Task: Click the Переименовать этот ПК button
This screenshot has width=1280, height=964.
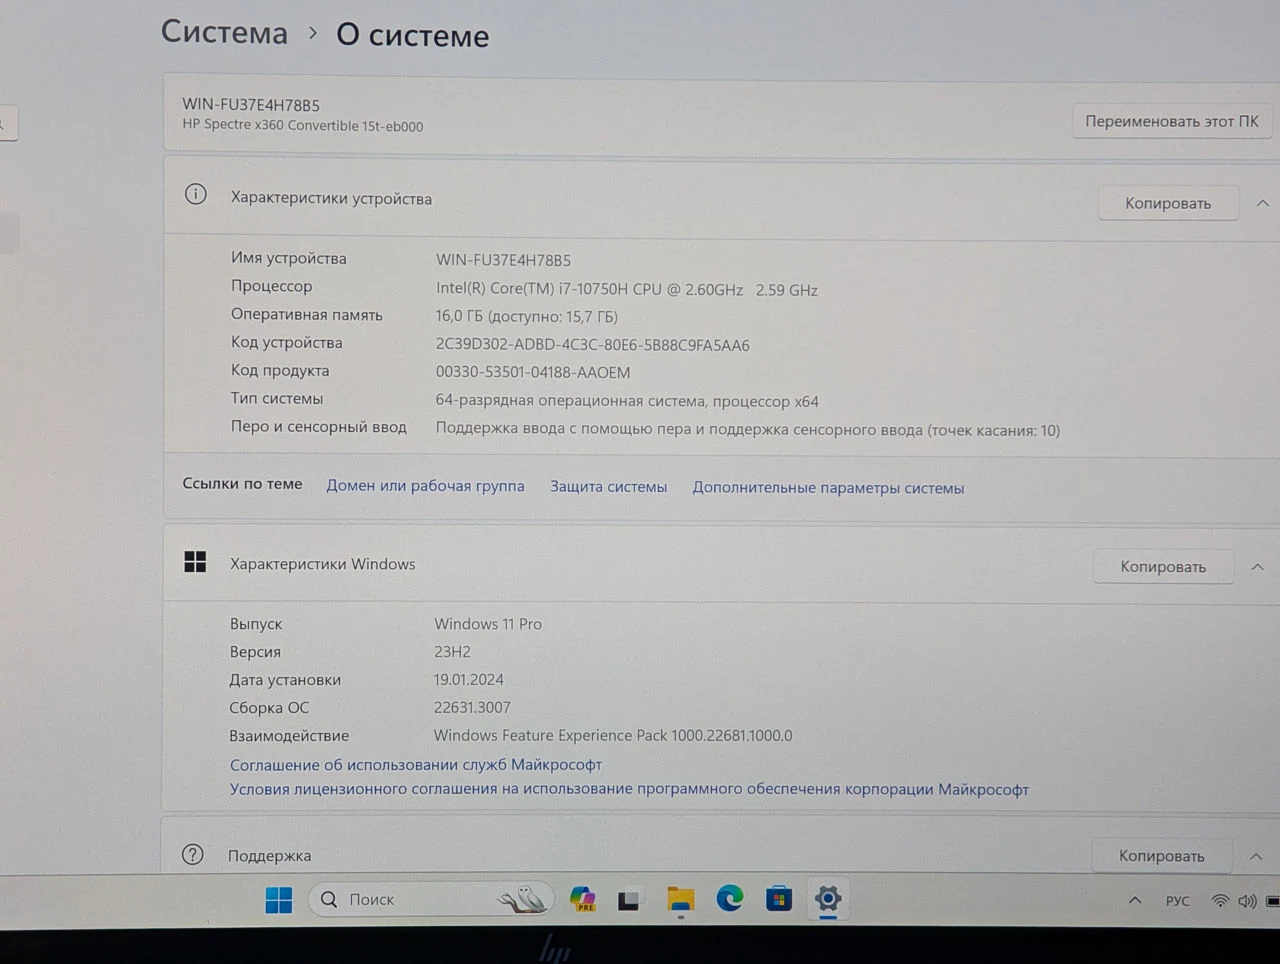Action: (1172, 121)
